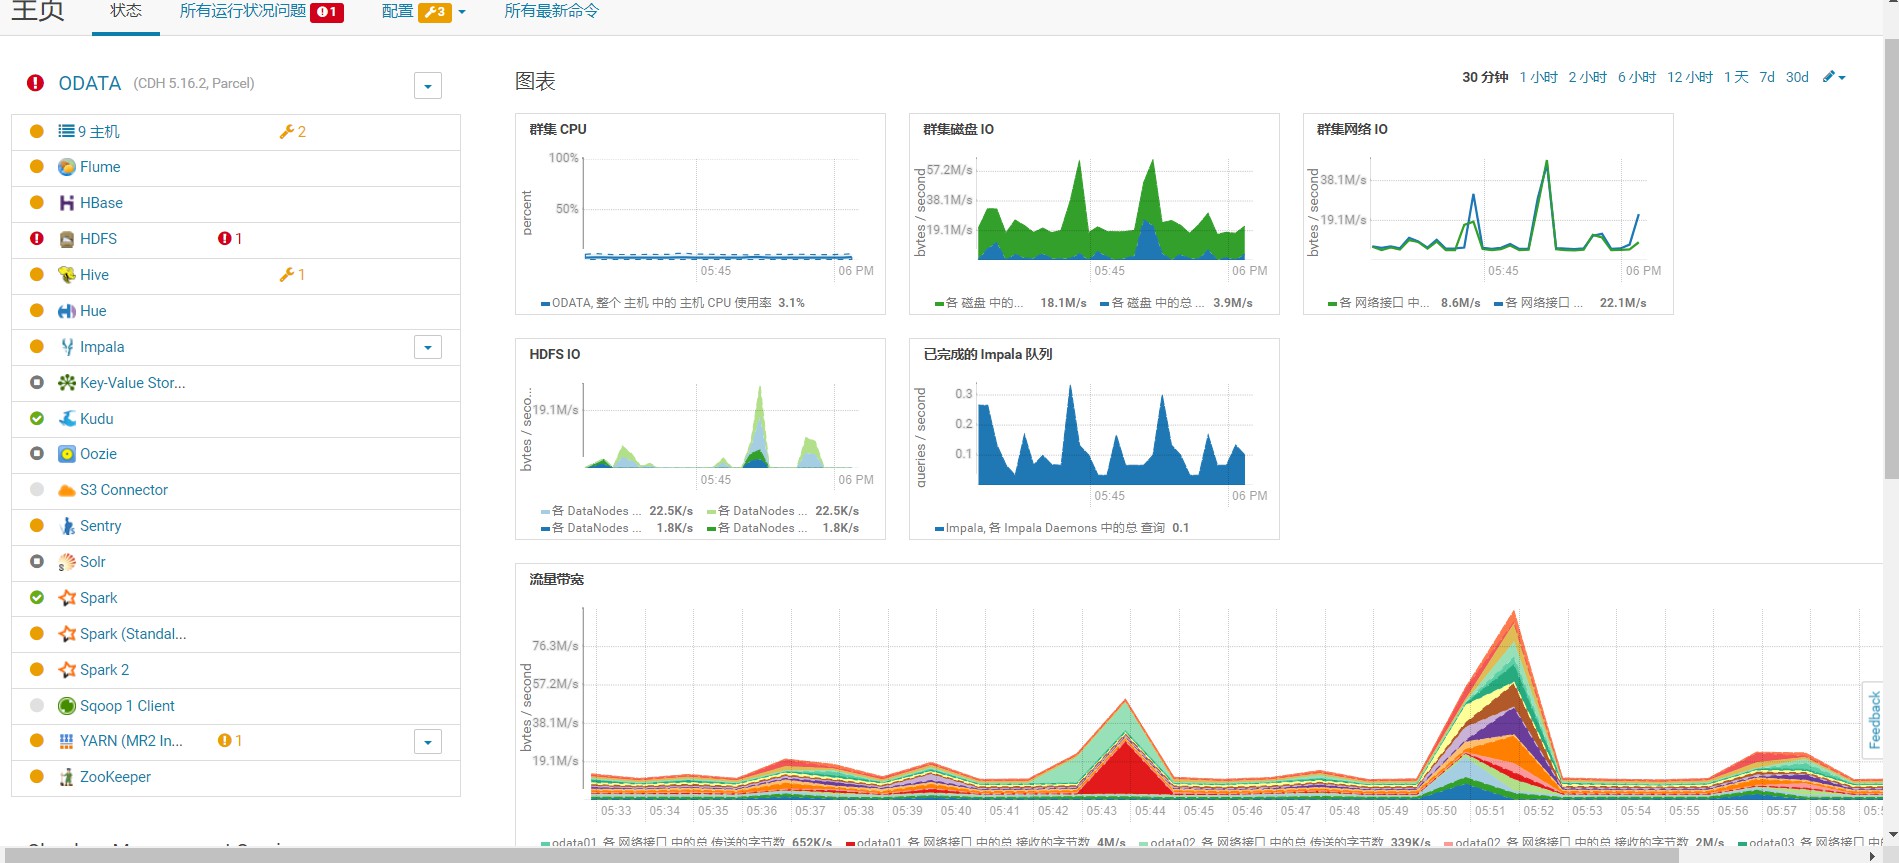Open the 群集磁盘 IO chart title
The height and width of the screenshot is (863, 1899).
[958, 129]
